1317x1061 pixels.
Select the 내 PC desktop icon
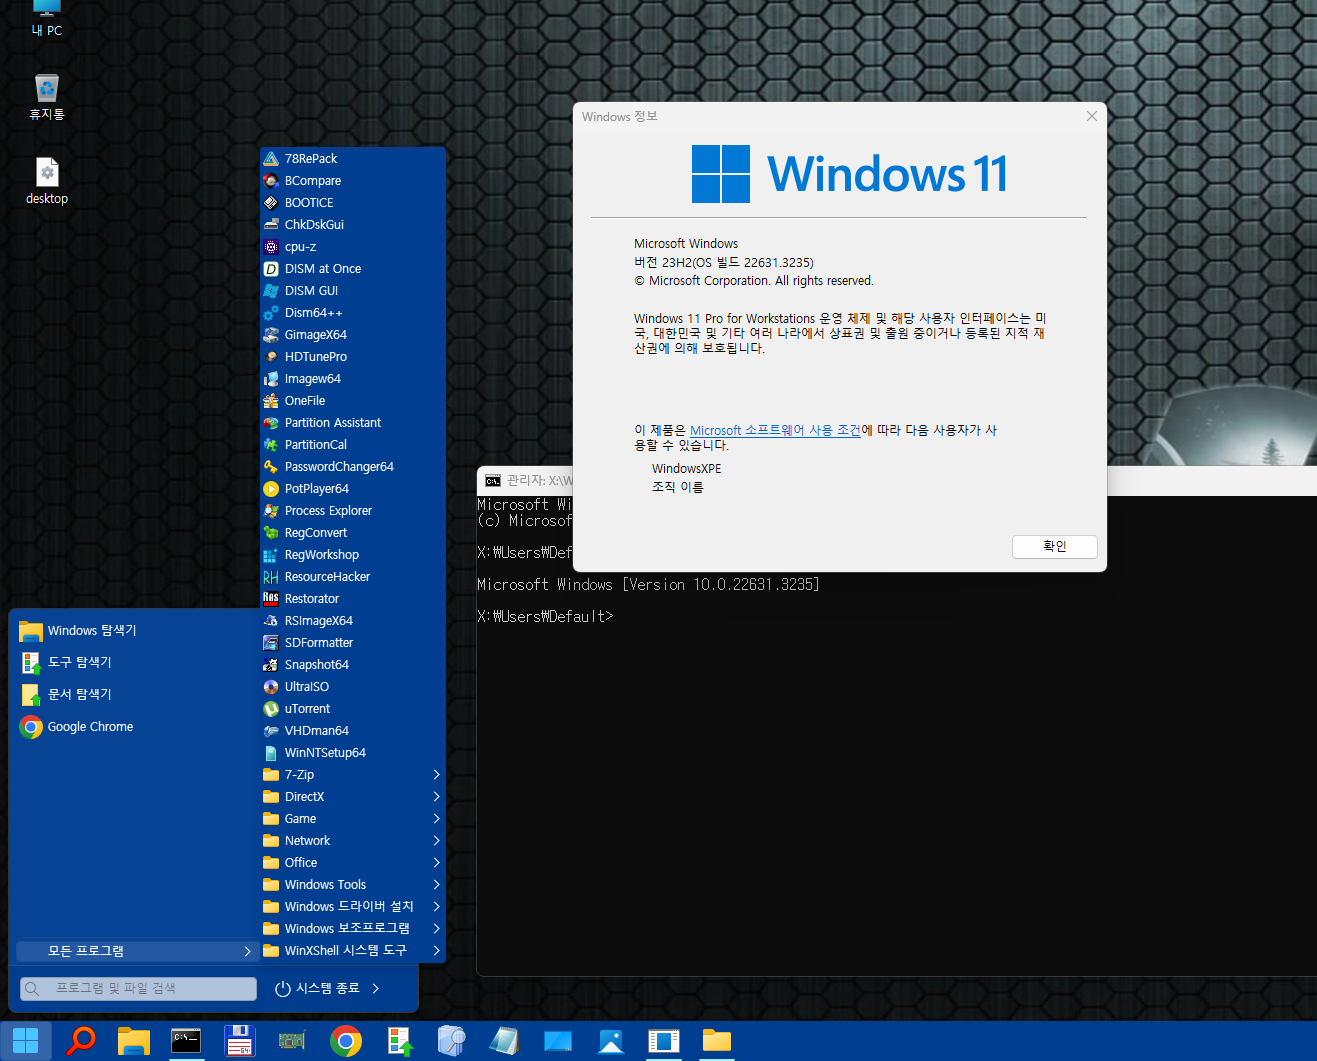(x=47, y=19)
